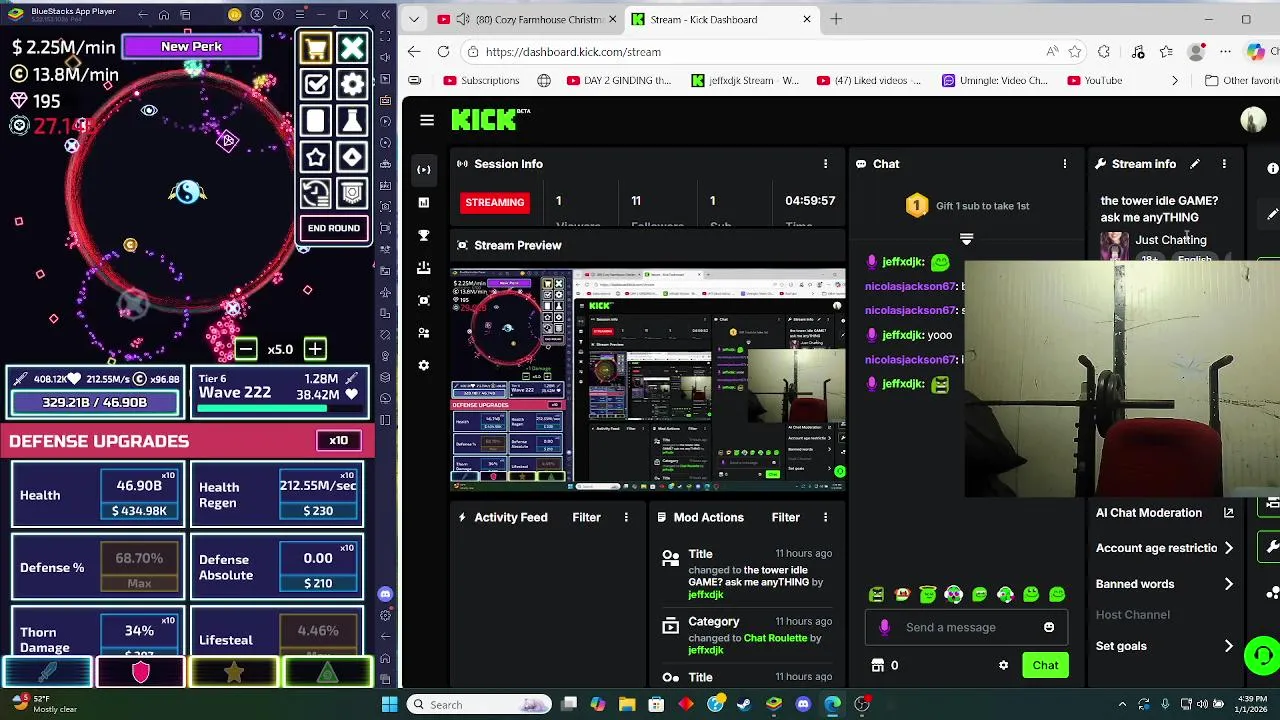
Task: Open the history clock icon in game
Action: pyautogui.click(x=316, y=193)
